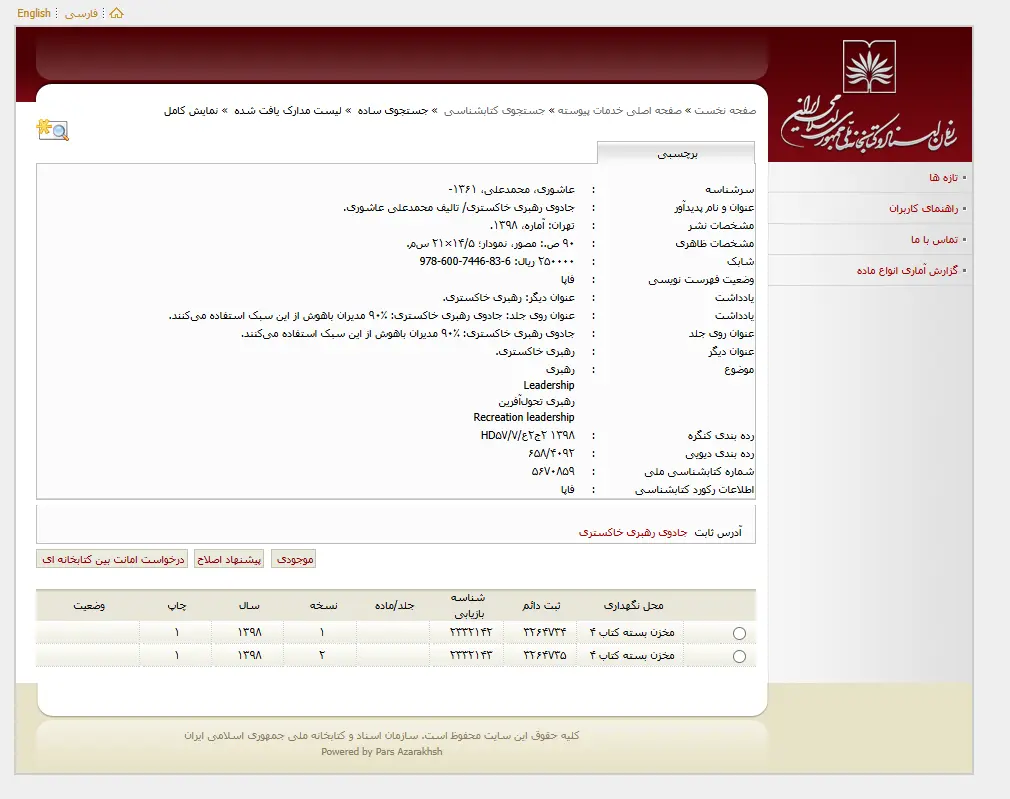The image size is (1010, 799).
Task: Click the نسخه column header
Action: click(x=323, y=605)
